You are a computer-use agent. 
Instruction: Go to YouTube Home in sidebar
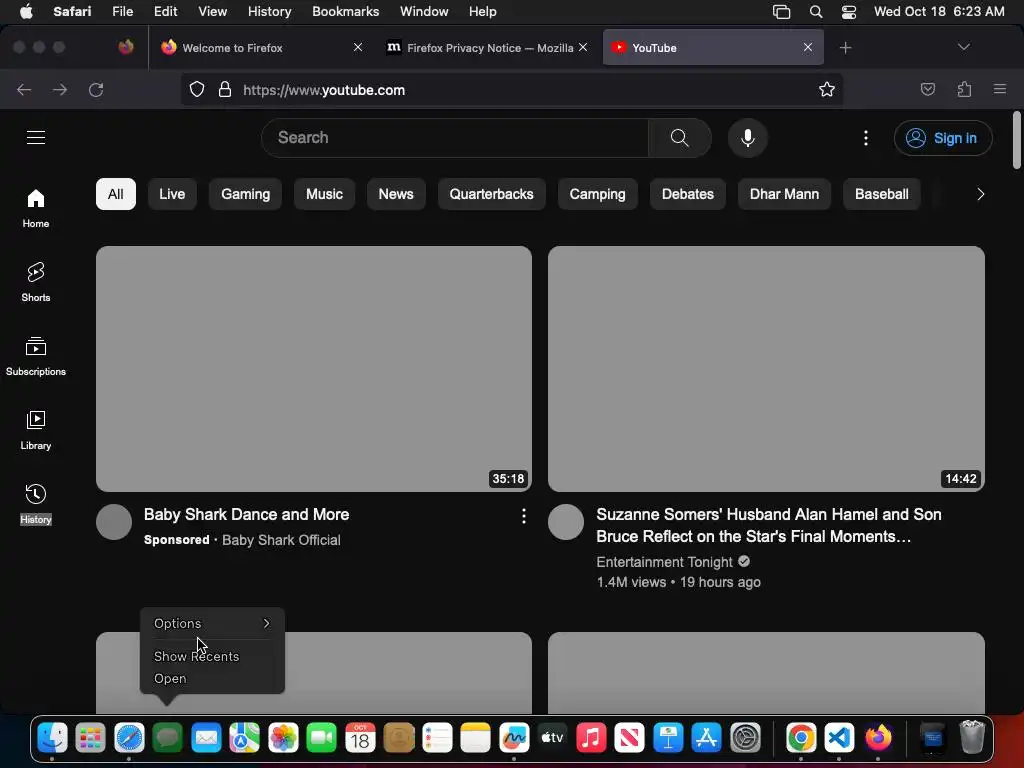tap(36, 208)
